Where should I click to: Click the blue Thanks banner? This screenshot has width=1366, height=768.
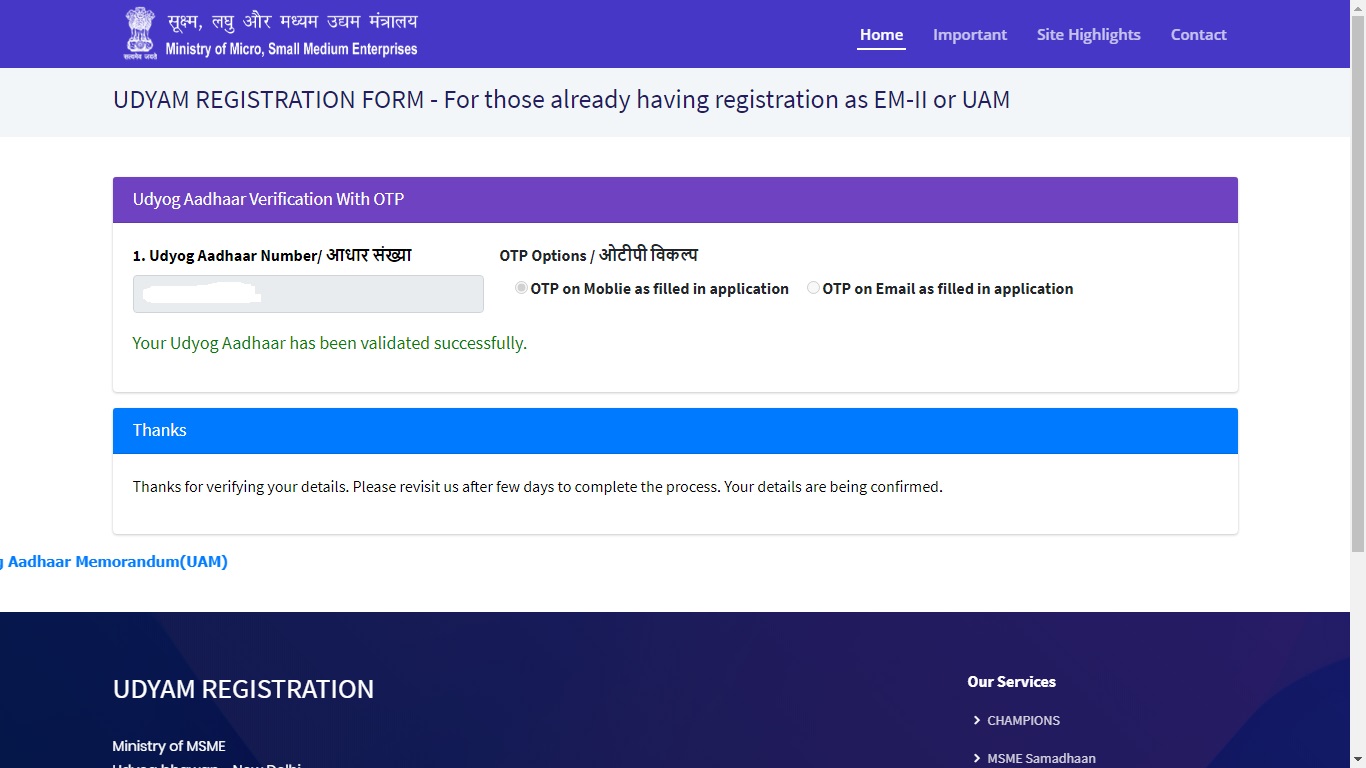[x=675, y=430]
